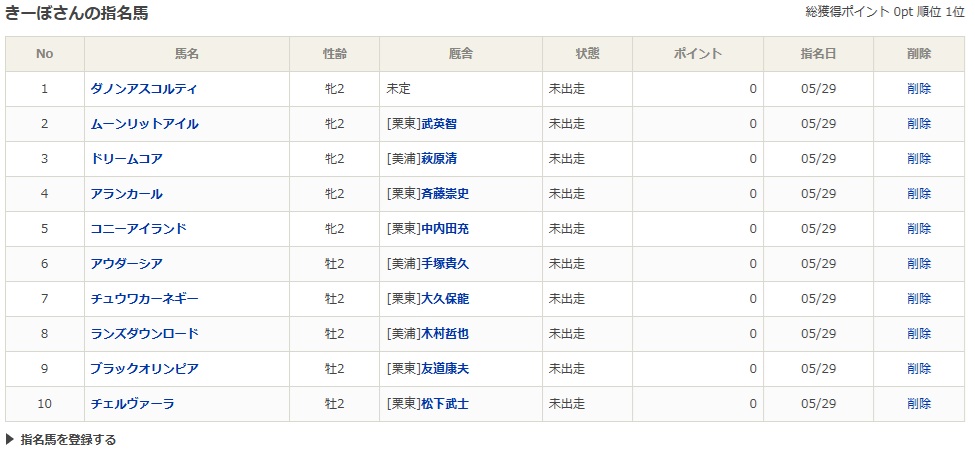The image size is (975, 450).
Task: Open trainer 中内田充 page
Action: [445, 229]
